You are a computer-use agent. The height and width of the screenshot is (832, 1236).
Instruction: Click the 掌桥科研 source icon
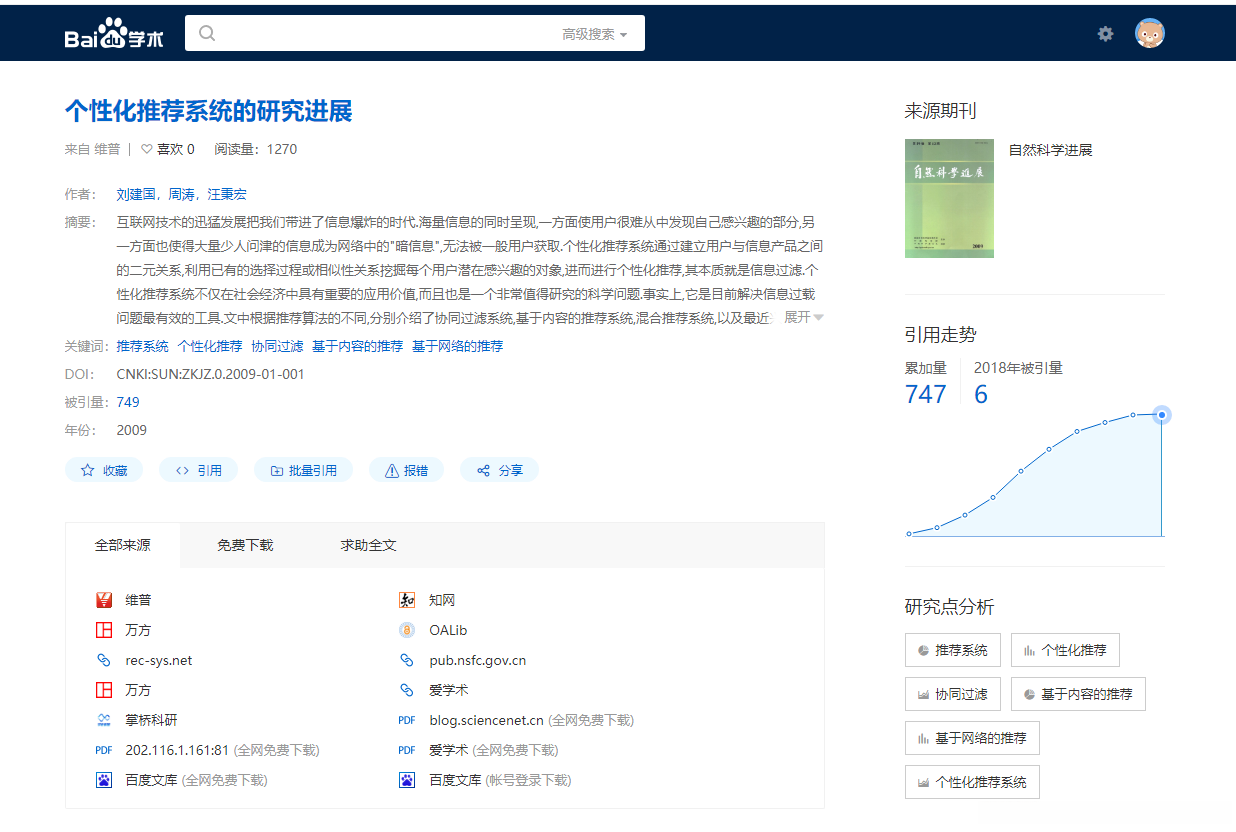(x=104, y=719)
